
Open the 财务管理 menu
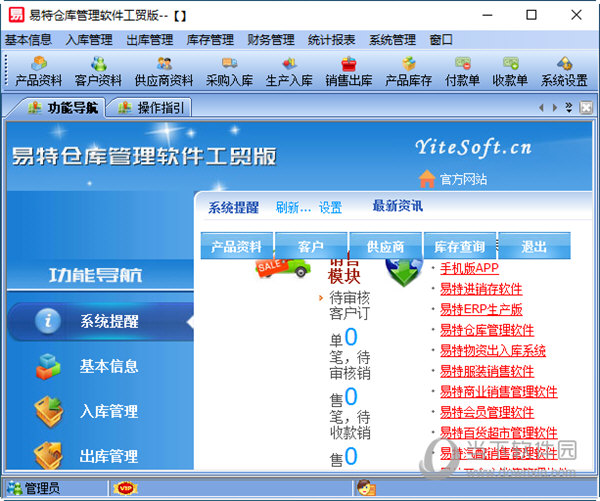pyautogui.click(x=271, y=39)
